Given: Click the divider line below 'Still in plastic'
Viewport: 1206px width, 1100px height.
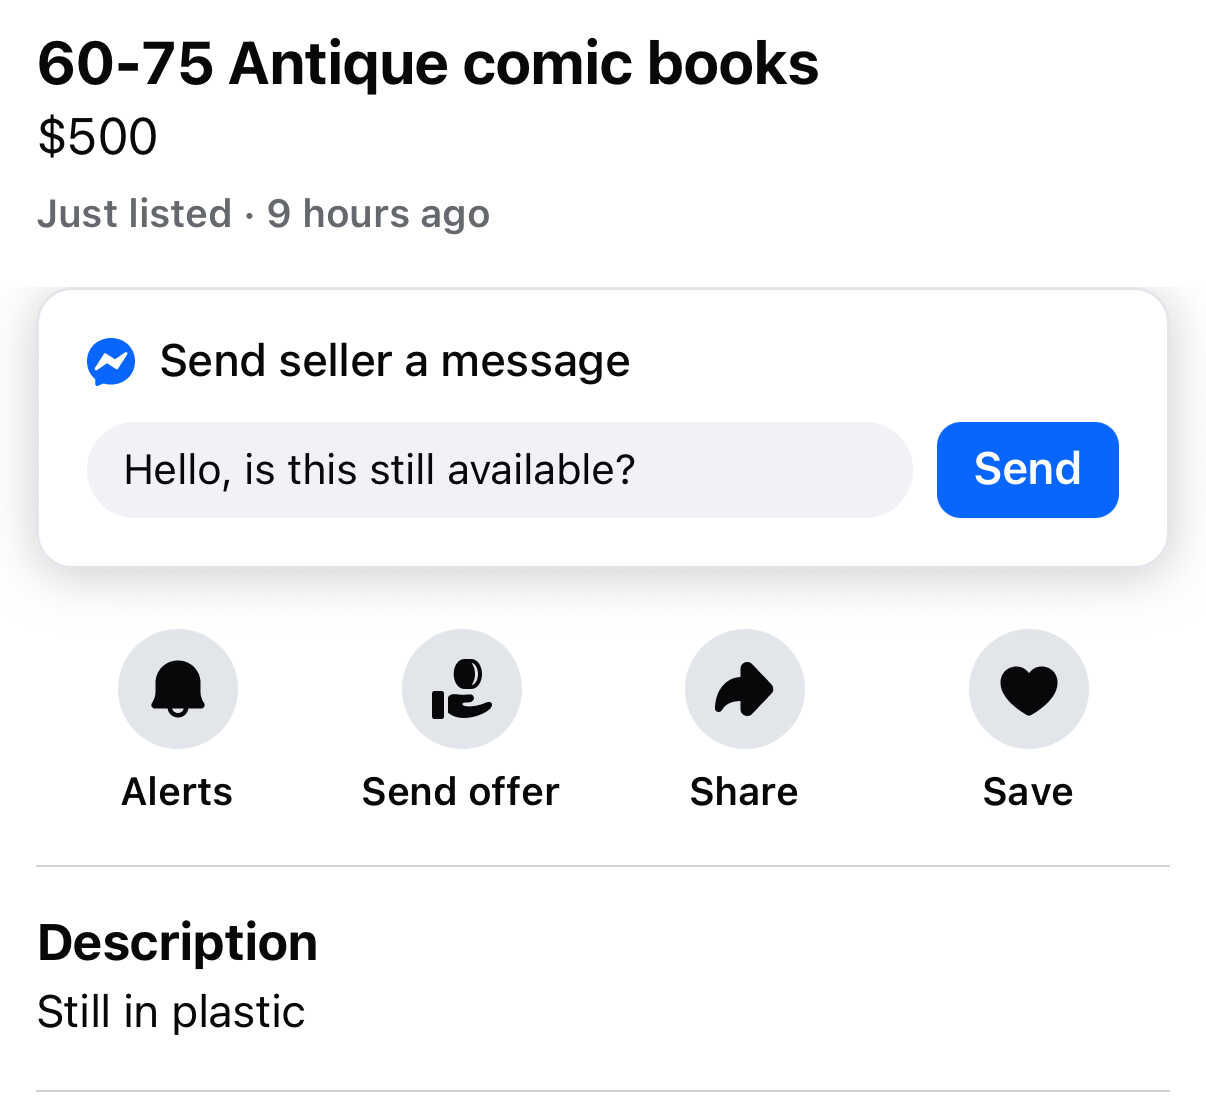Looking at the screenshot, I should pyautogui.click(x=603, y=1091).
